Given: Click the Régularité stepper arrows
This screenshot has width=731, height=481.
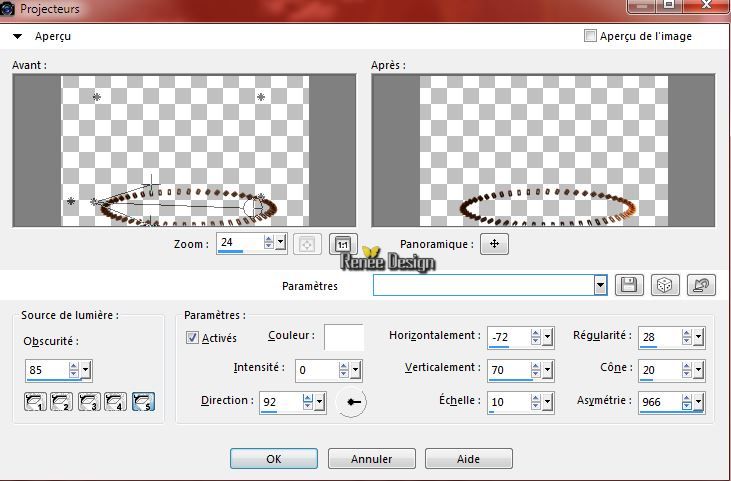Looking at the screenshot, I should point(686,337).
